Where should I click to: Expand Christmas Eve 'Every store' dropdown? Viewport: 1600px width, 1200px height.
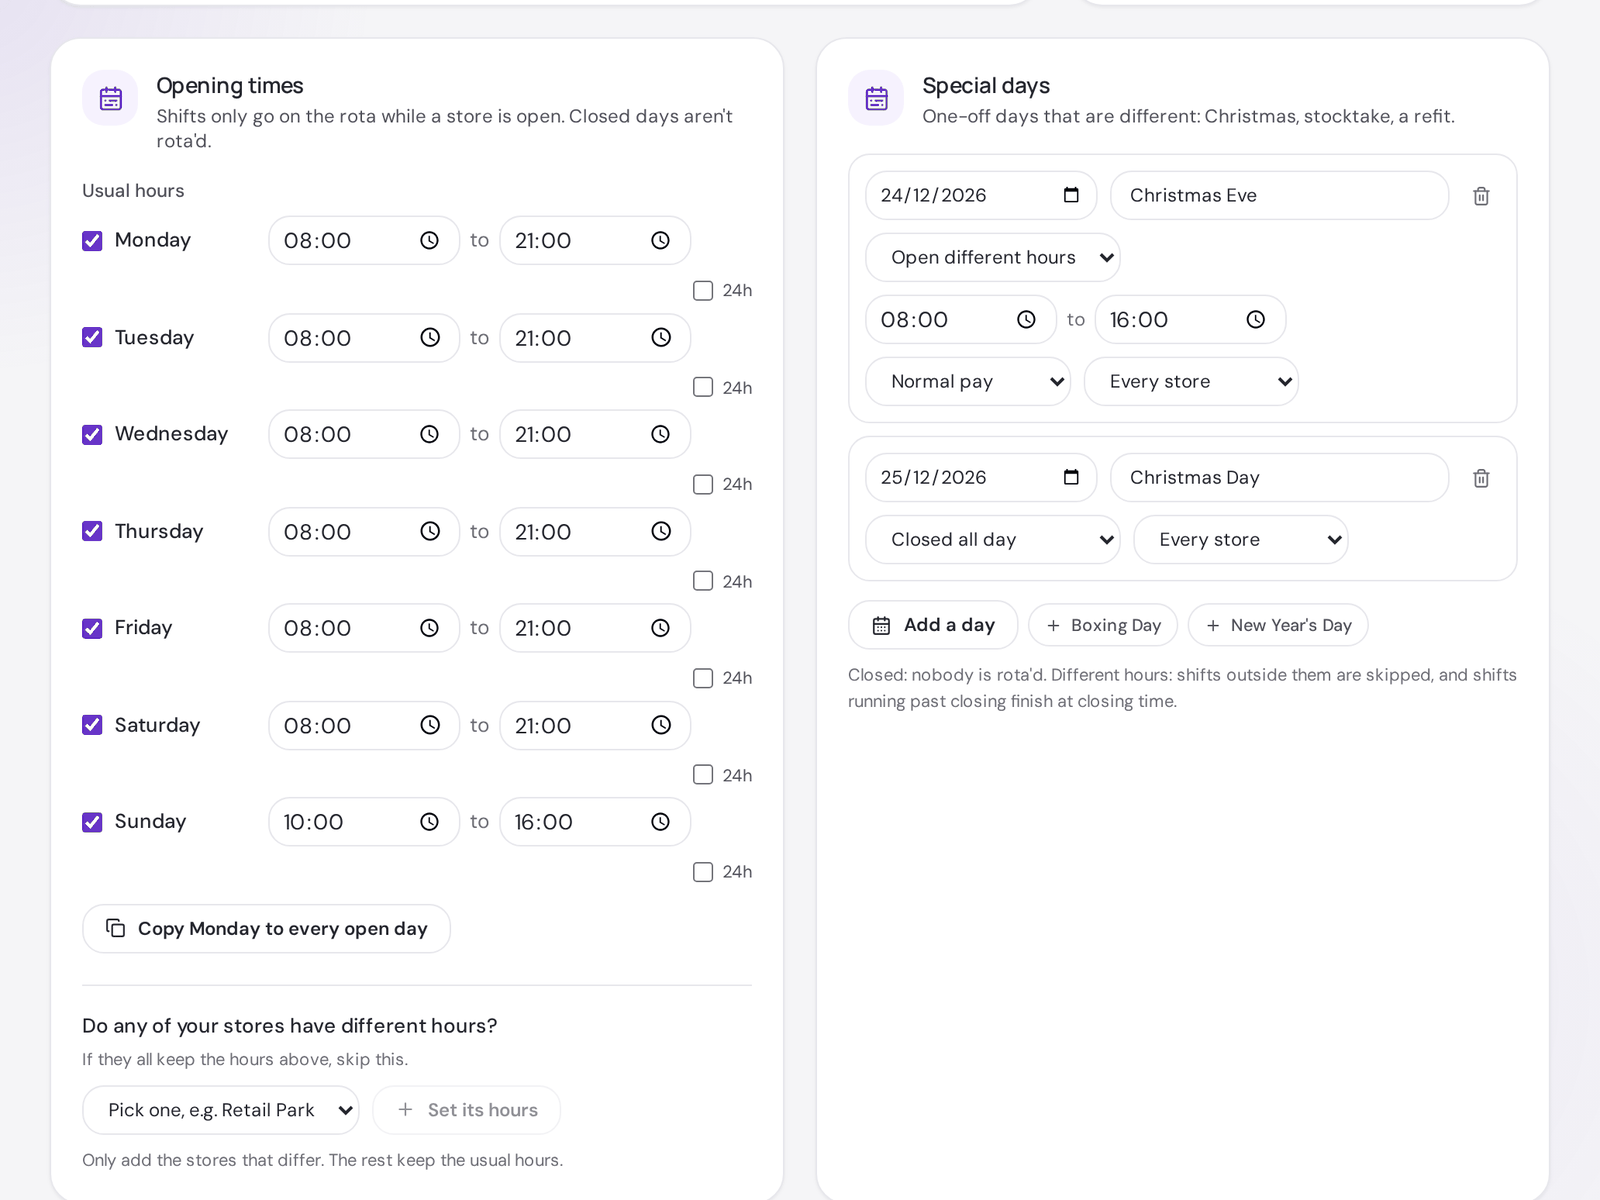[x=1191, y=382]
